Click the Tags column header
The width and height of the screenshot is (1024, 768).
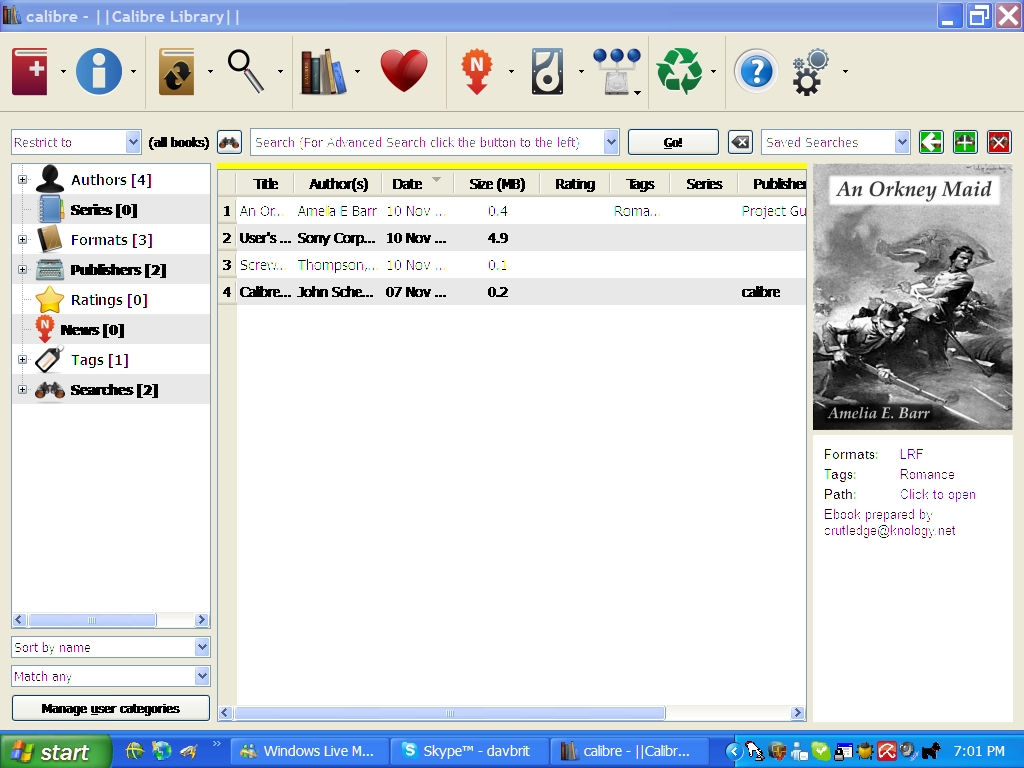pyautogui.click(x=640, y=184)
